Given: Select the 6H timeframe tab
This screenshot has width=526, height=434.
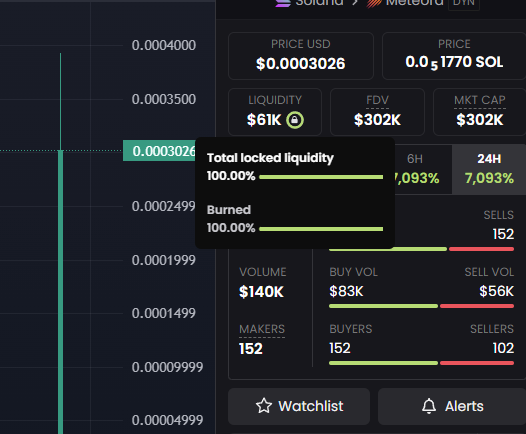Looking at the screenshot, I should tap(423, 169).
